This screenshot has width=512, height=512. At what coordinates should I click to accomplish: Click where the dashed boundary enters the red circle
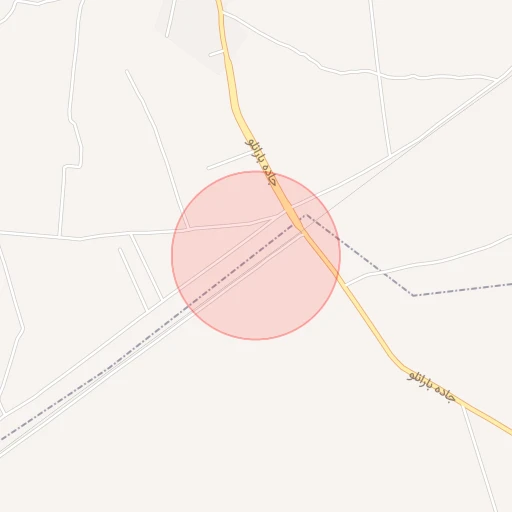(190, 305)
